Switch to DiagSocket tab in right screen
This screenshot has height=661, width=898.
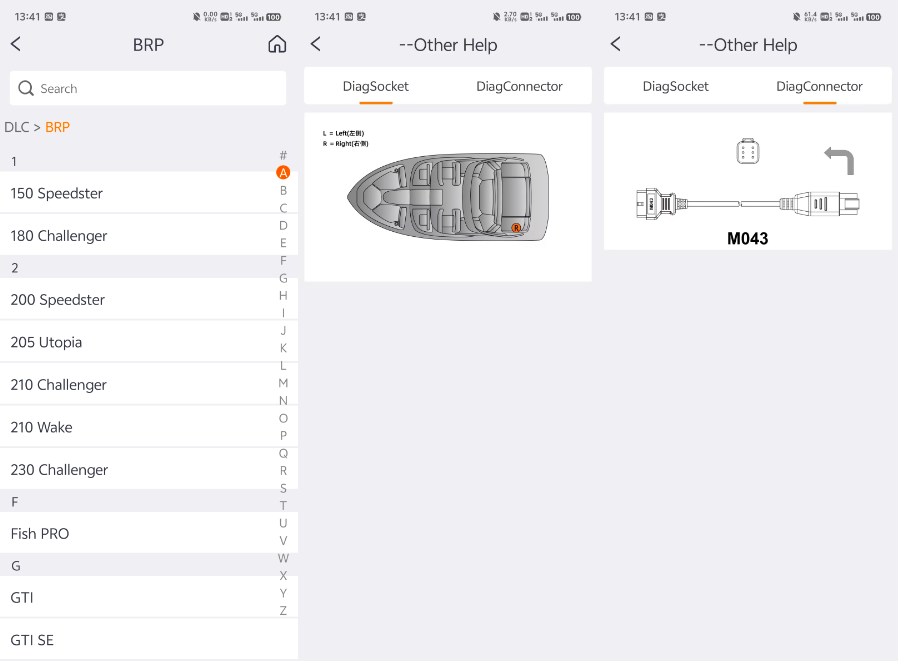[676, 86]
